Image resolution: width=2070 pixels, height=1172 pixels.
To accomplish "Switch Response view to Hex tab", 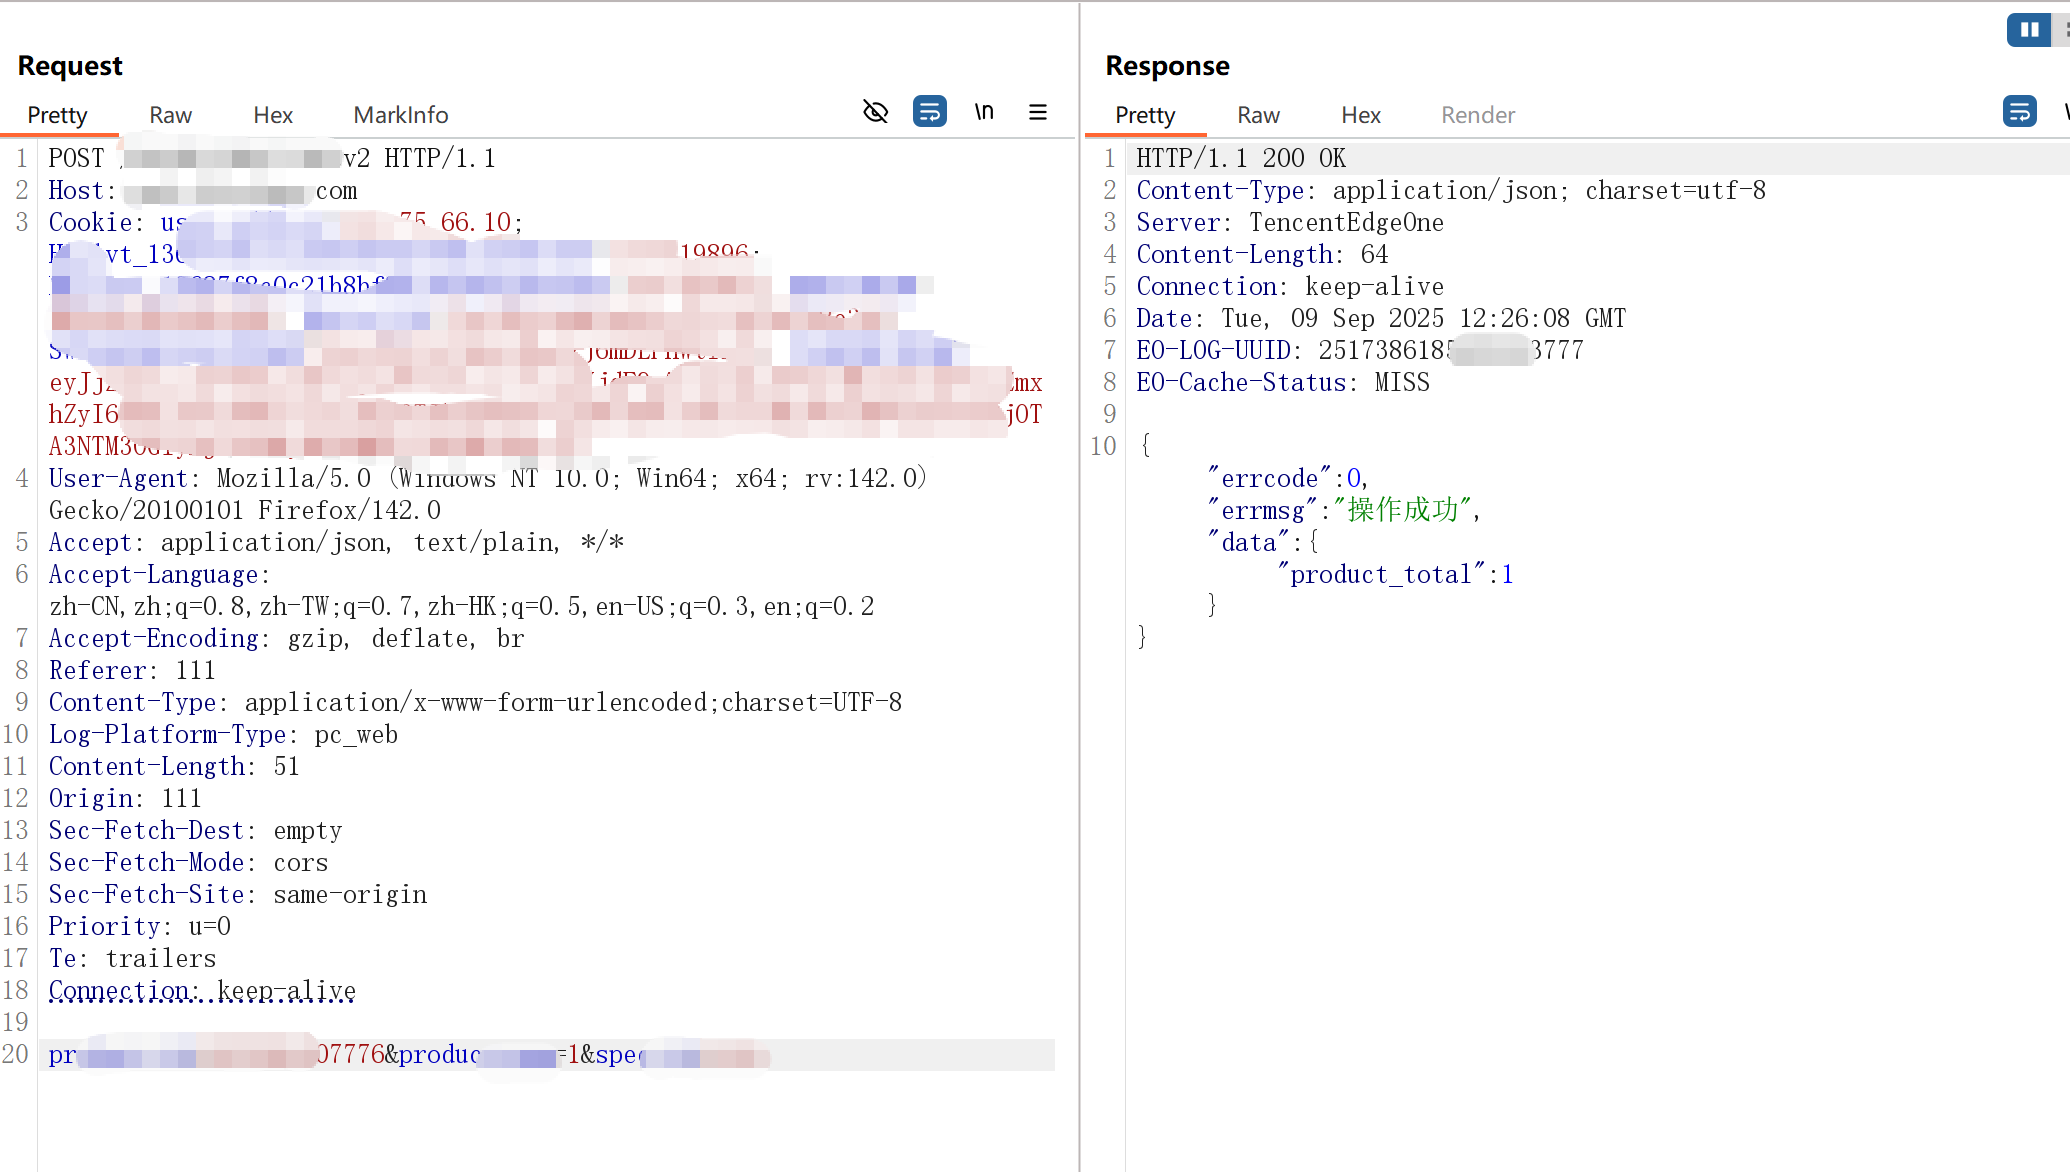I will tap(1361, 115).
